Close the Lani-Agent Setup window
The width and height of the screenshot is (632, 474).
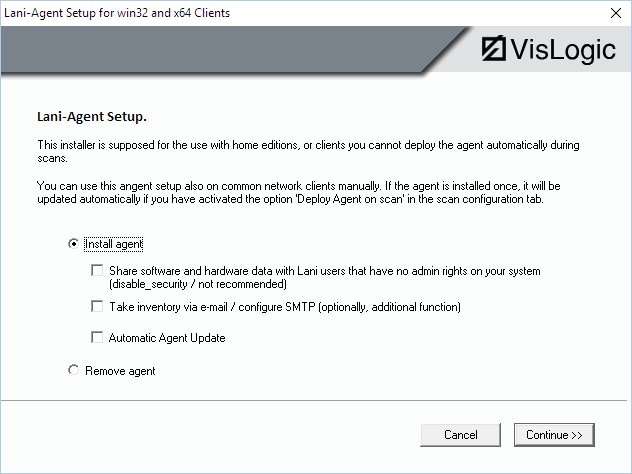click(611, 13)
